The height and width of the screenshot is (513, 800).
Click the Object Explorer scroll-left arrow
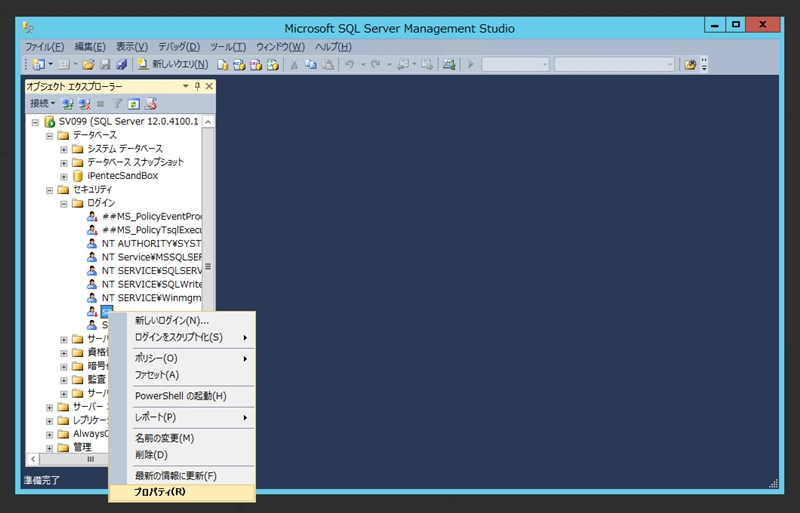[x=33, y=459]
